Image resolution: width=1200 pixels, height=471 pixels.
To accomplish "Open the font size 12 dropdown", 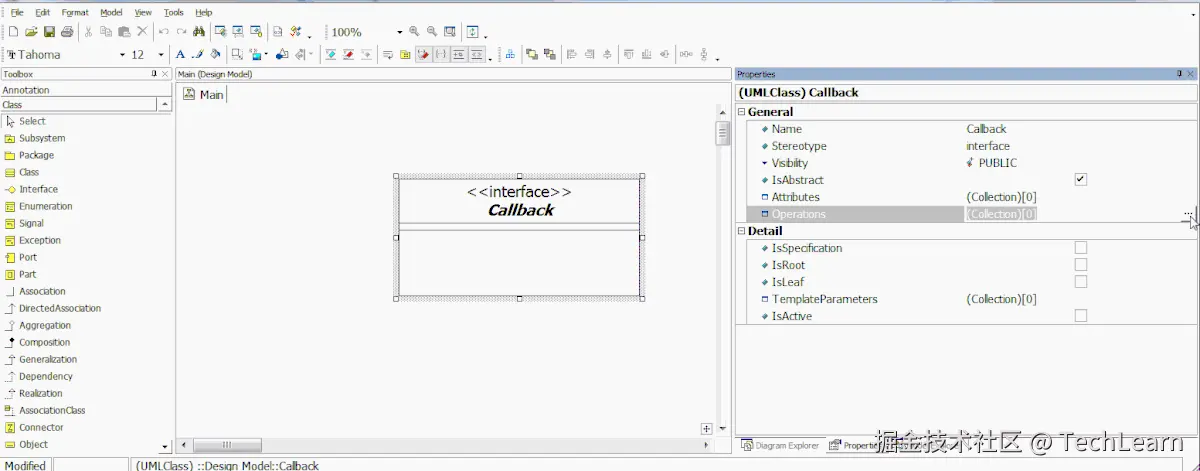I will (x=161, y=55).
